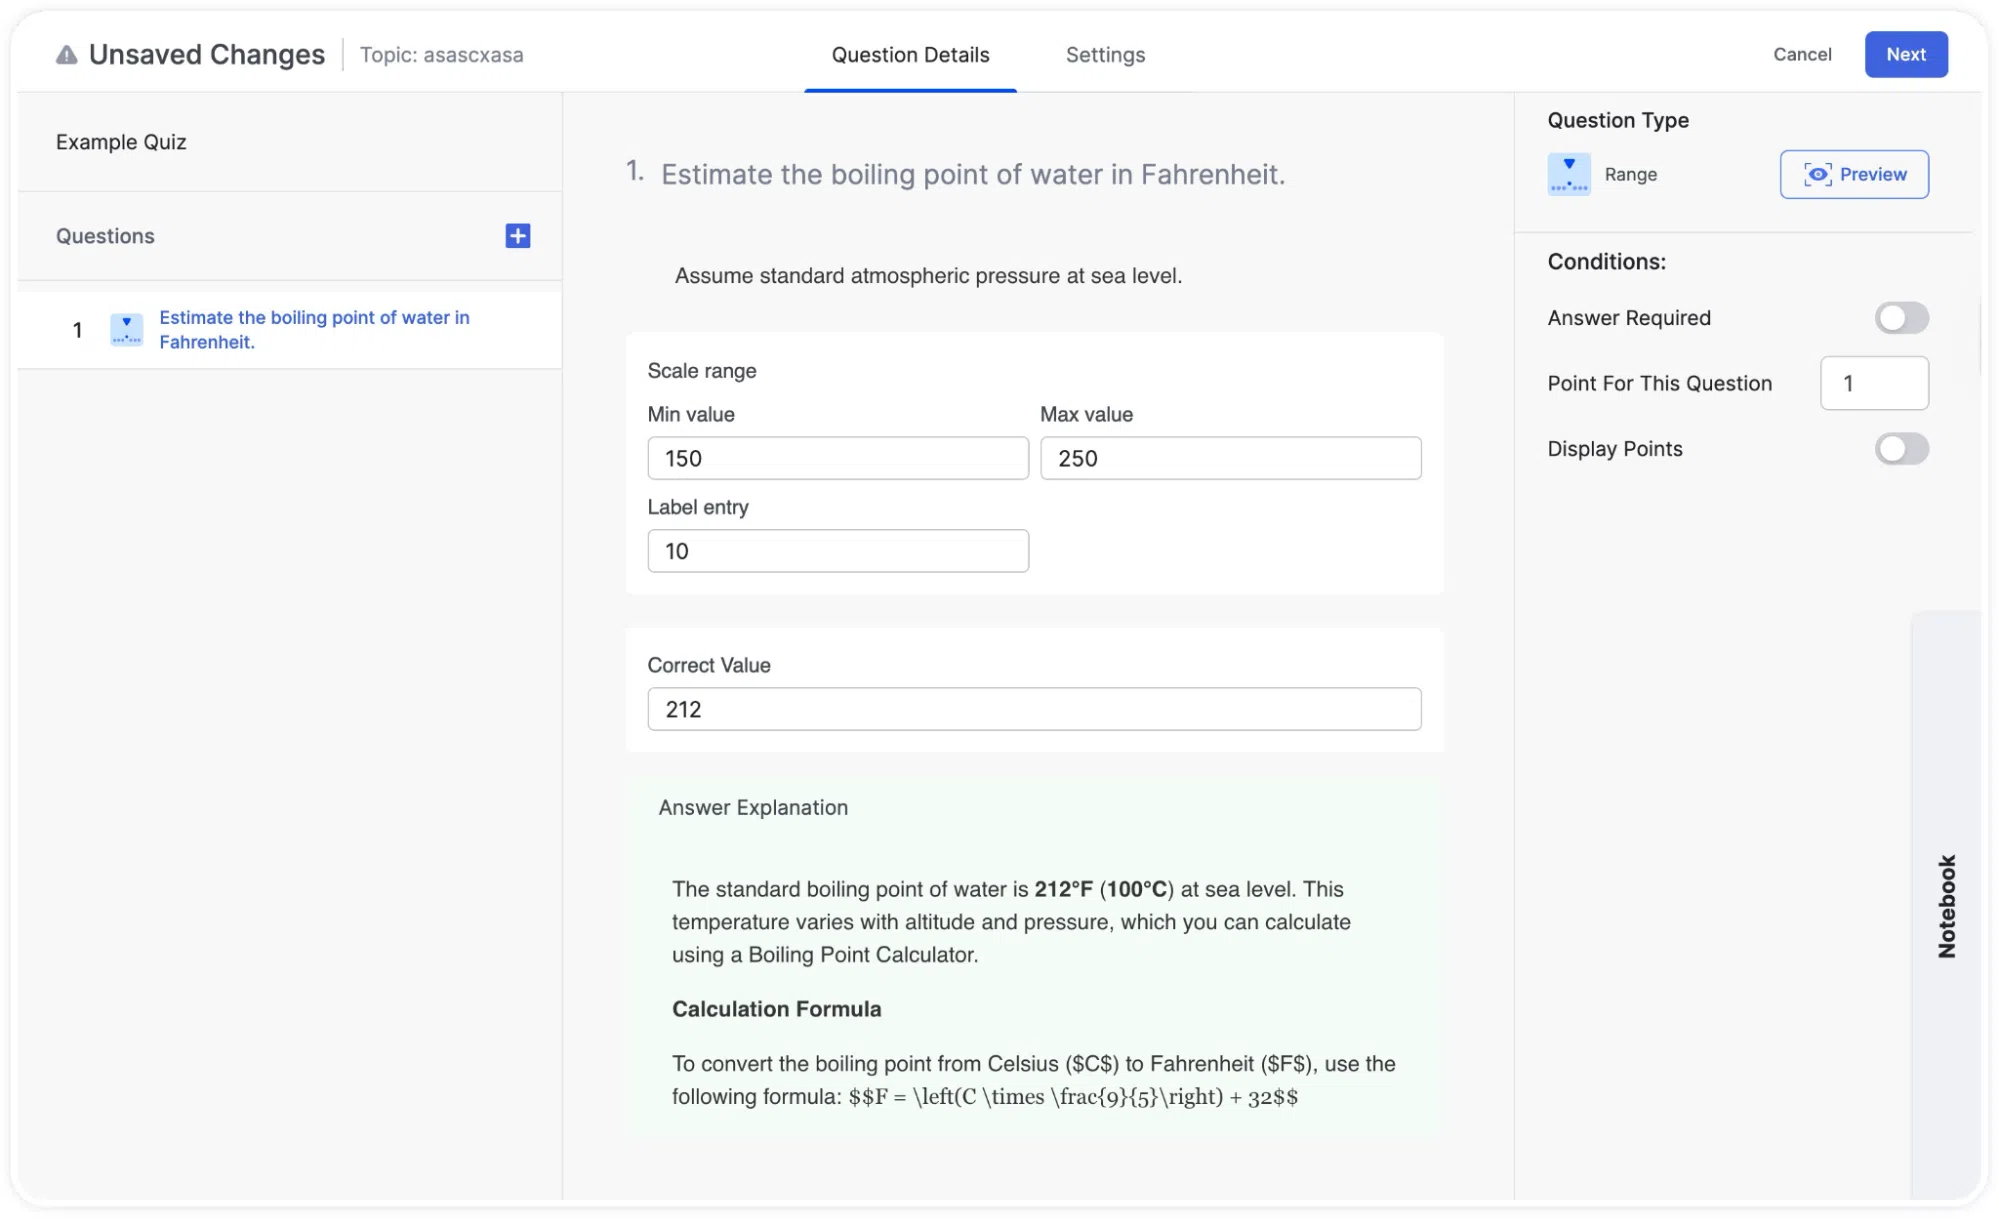Click the Correct Value field showing 212

pyautogui.click(x=1034, y=709)
